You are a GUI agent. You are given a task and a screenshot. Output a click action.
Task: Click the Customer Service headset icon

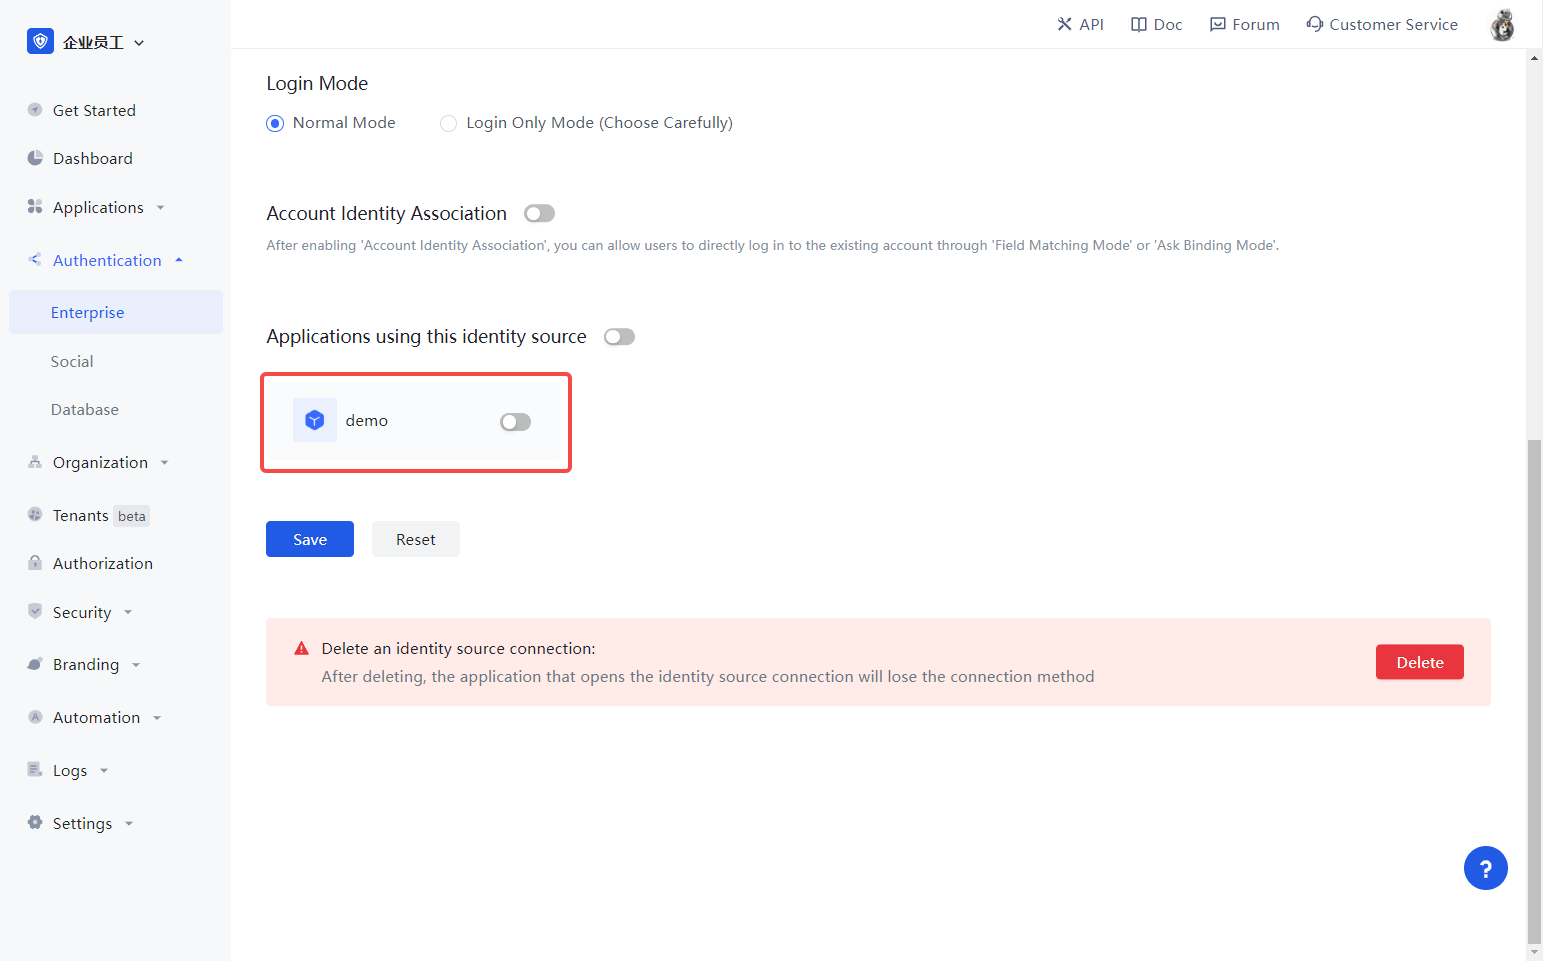pos(1314,24)
